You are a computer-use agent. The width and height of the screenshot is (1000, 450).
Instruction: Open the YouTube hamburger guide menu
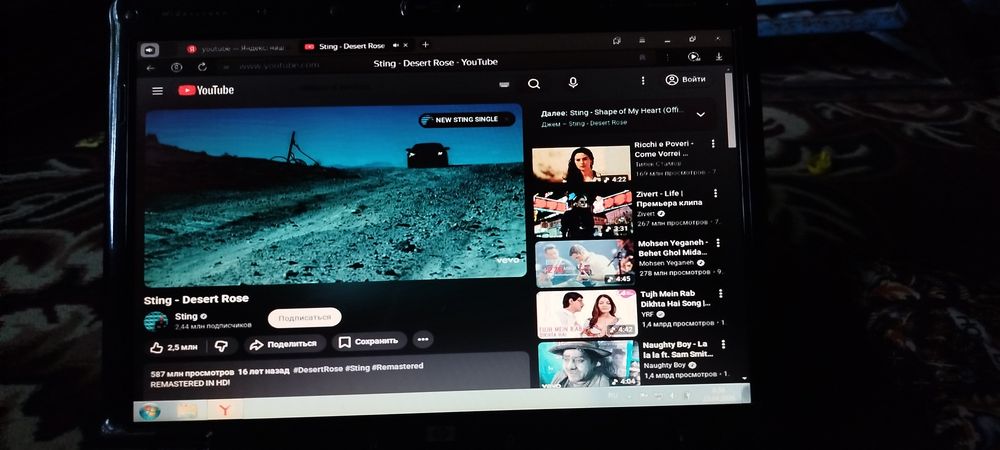(x=158, y=91)
